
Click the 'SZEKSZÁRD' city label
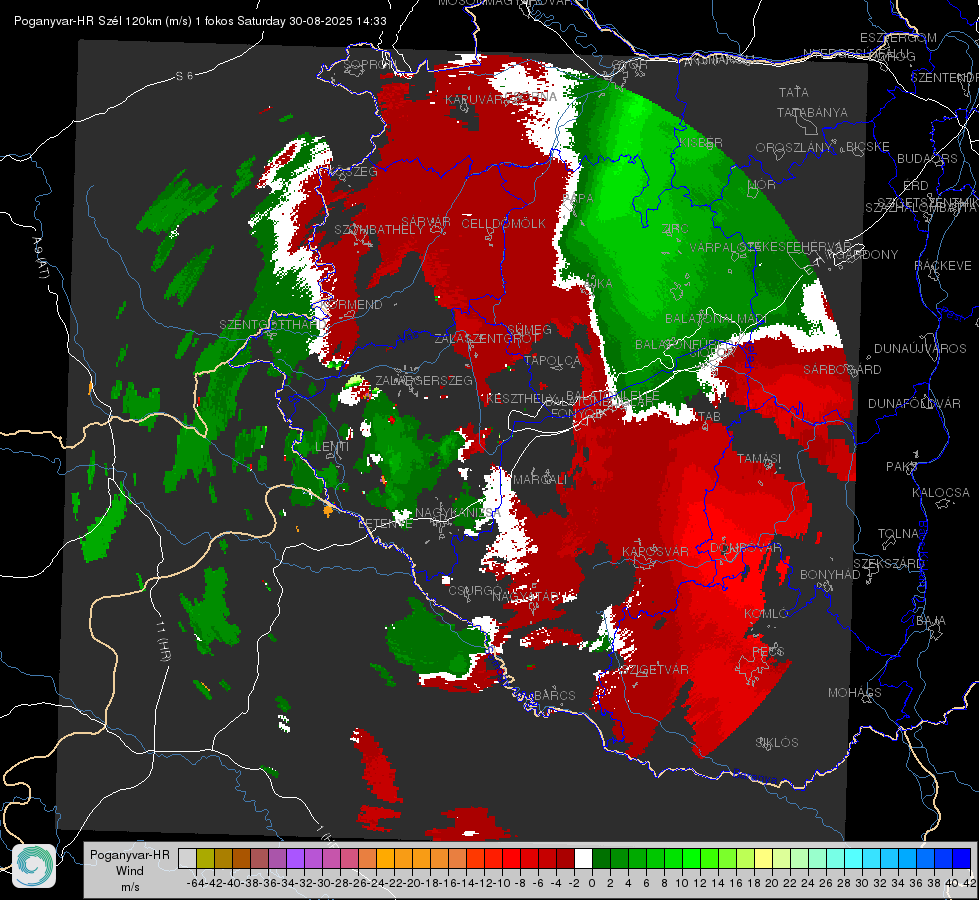tap(888, 564)
